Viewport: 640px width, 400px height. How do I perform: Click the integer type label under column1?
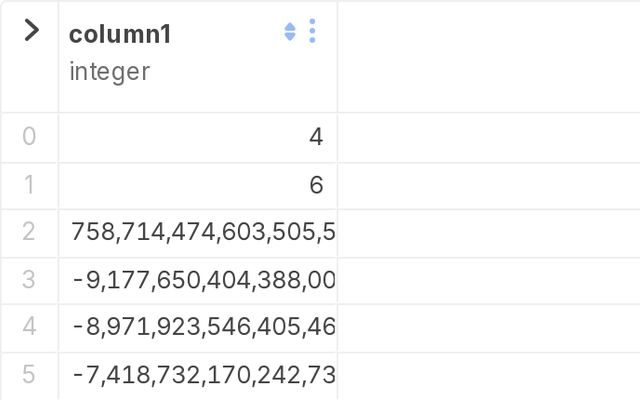tap(109, 72)
